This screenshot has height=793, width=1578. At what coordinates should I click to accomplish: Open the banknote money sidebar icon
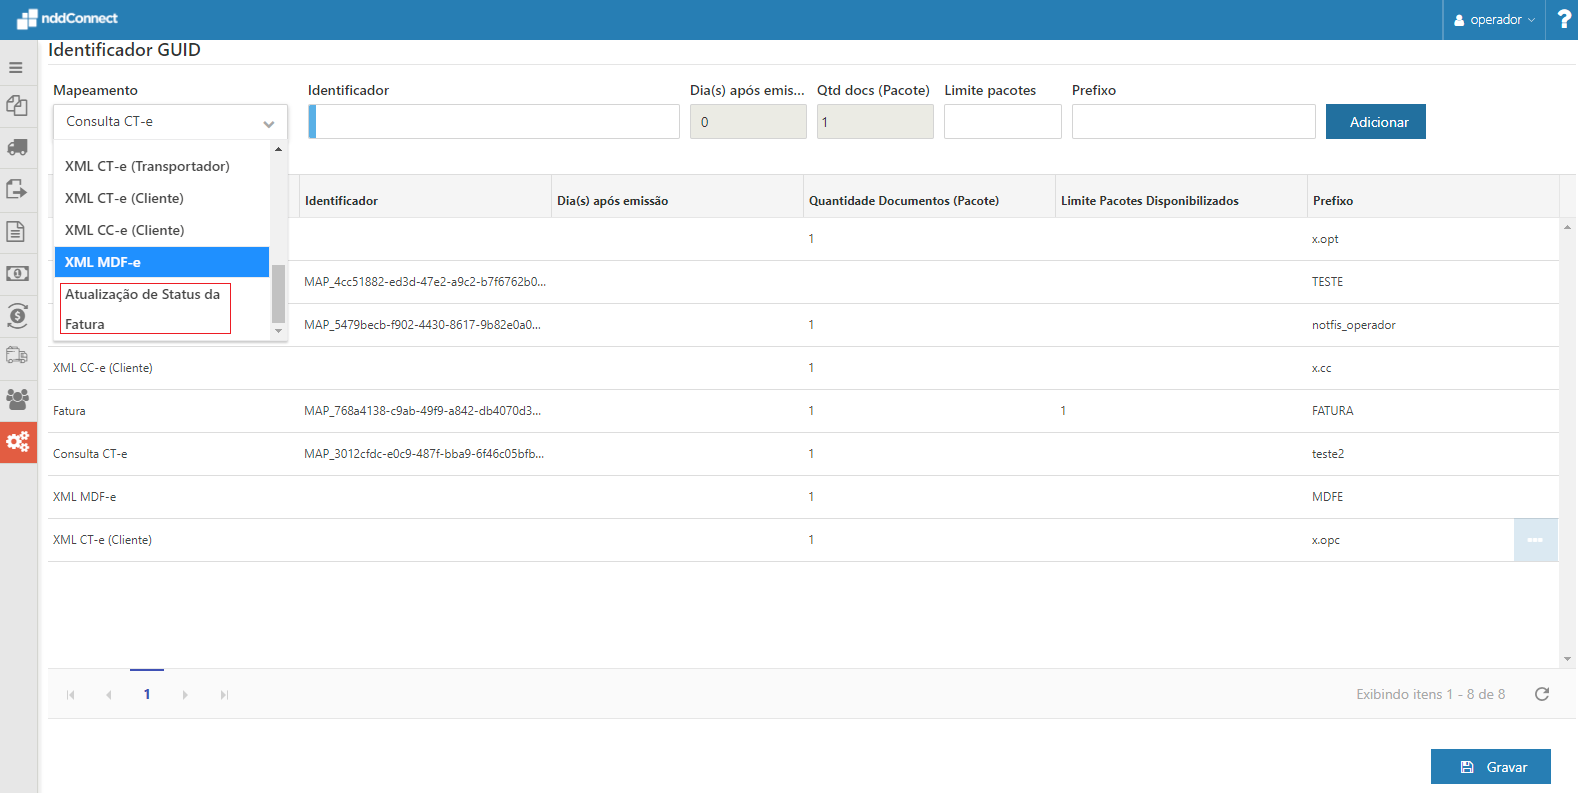tap(17, 274)
